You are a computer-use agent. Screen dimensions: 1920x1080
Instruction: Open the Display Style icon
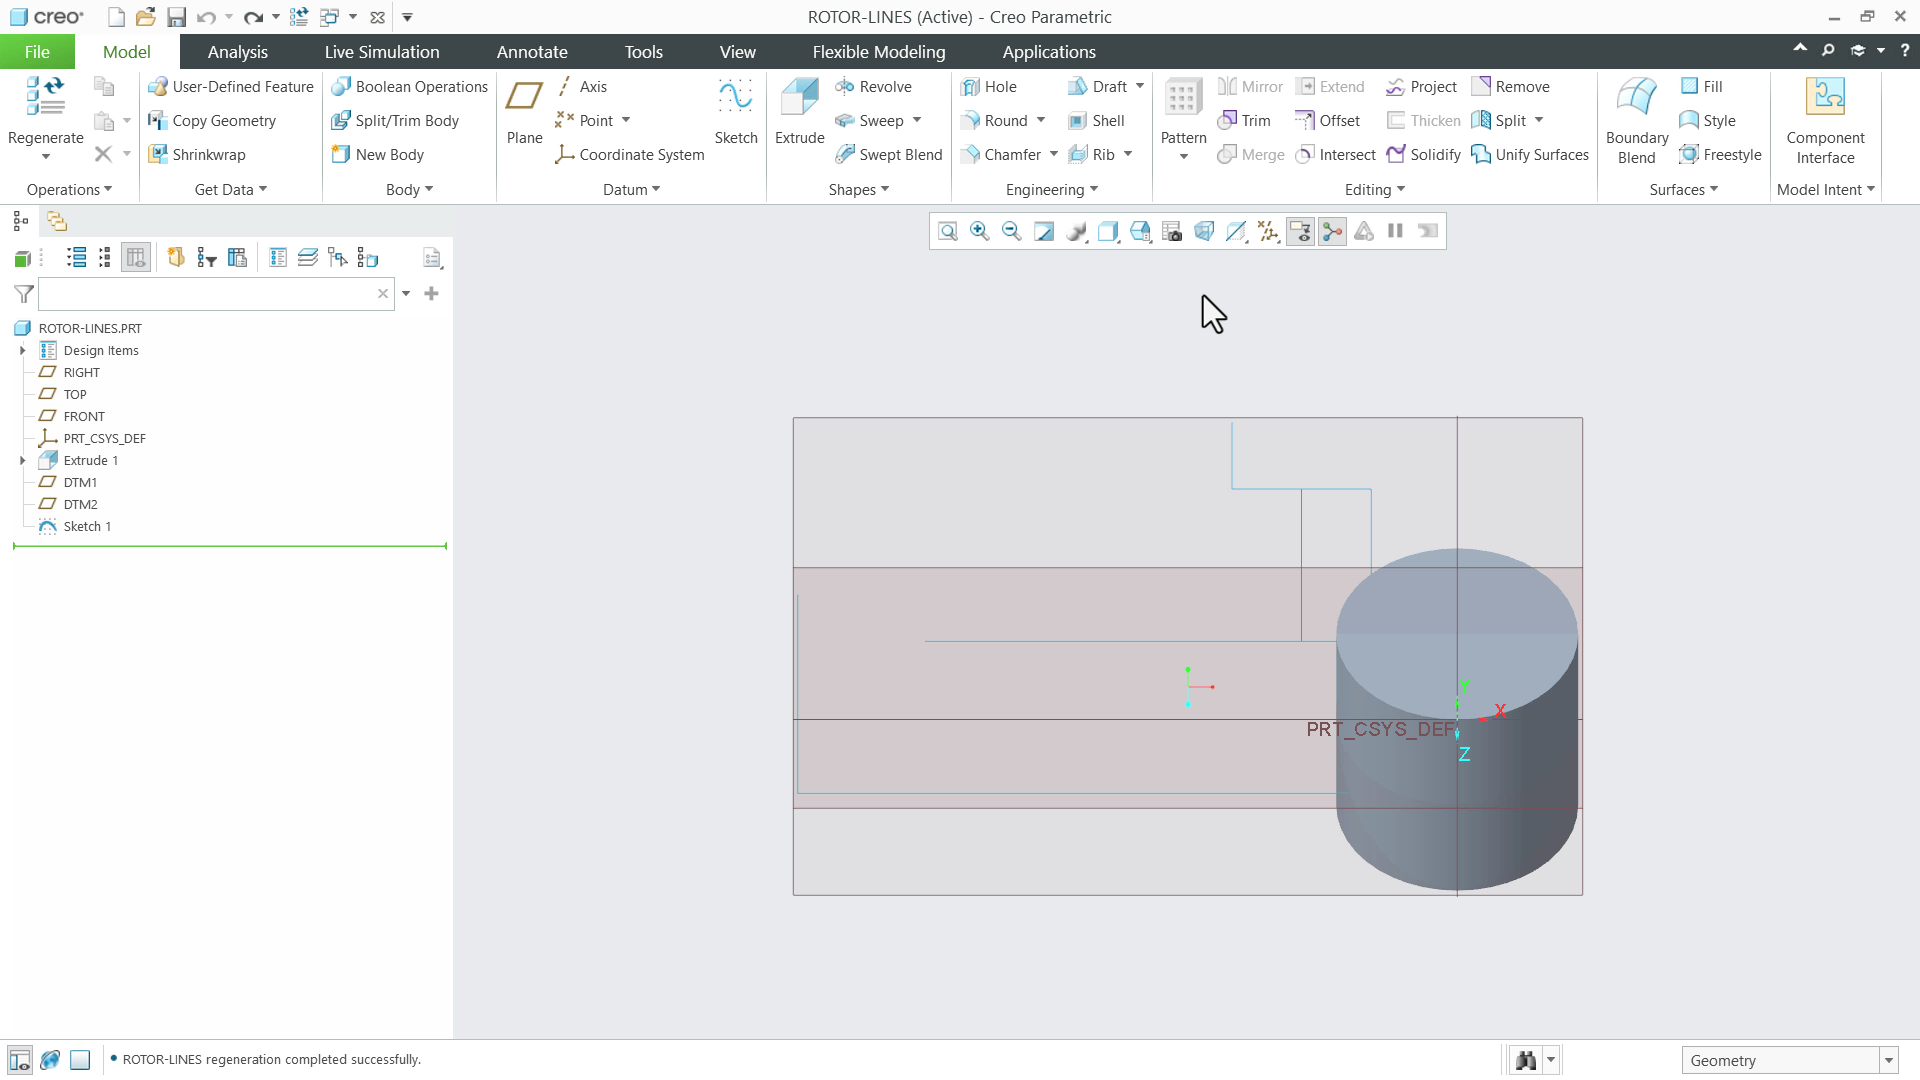[1108, 232]
